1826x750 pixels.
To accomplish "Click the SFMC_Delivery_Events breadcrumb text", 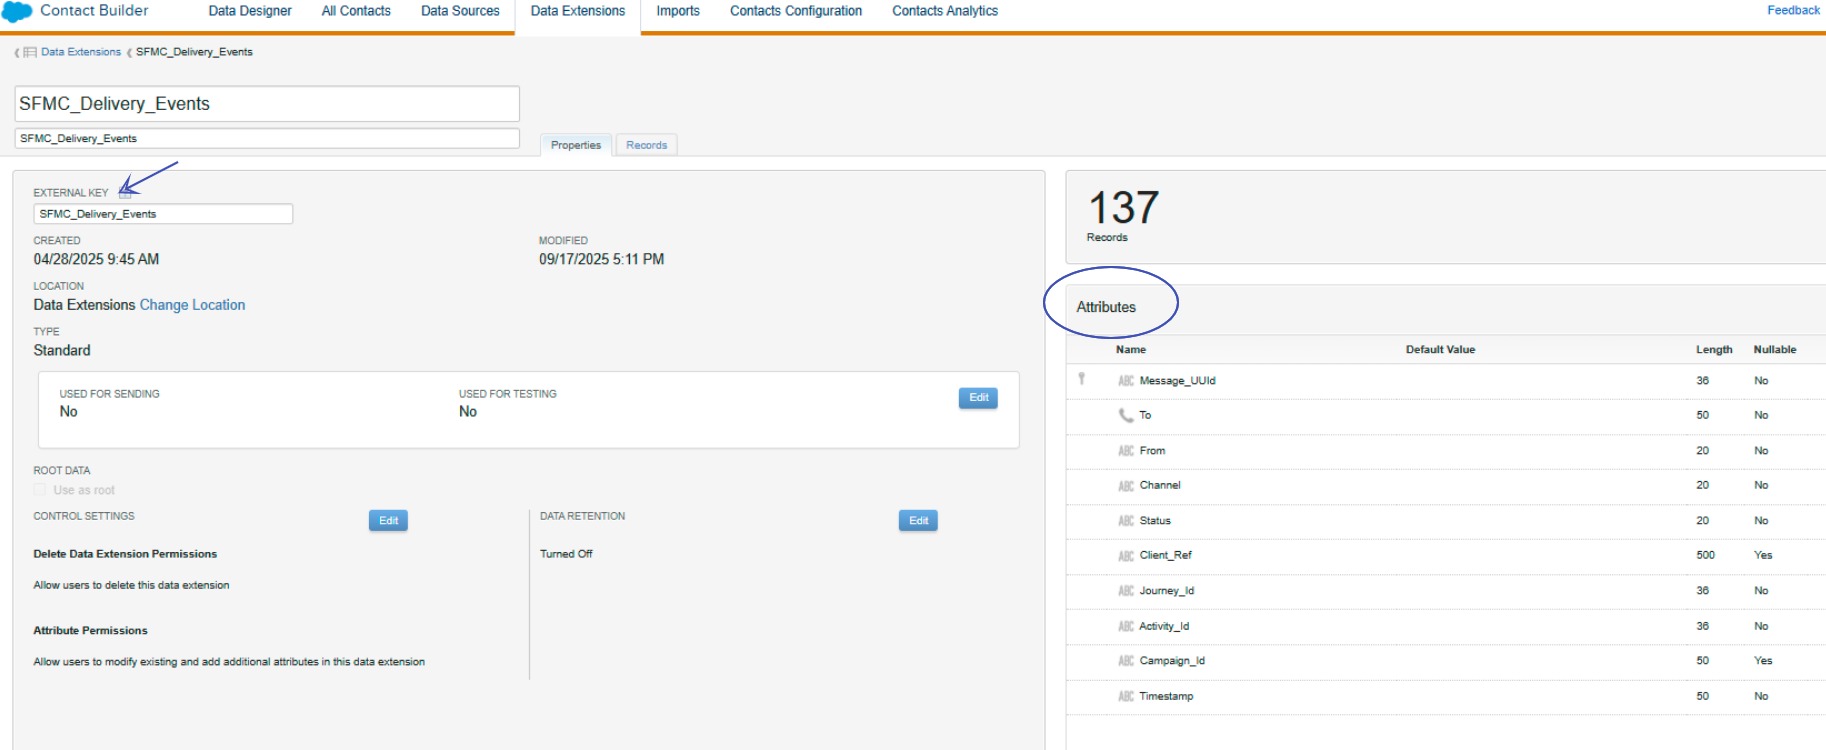I will click(194, 52).
